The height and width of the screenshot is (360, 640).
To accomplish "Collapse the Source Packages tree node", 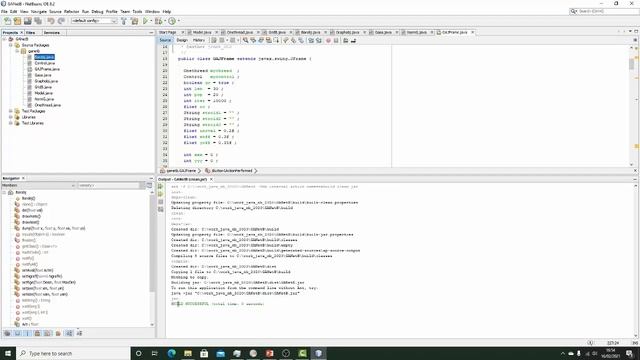I will 11,45.
